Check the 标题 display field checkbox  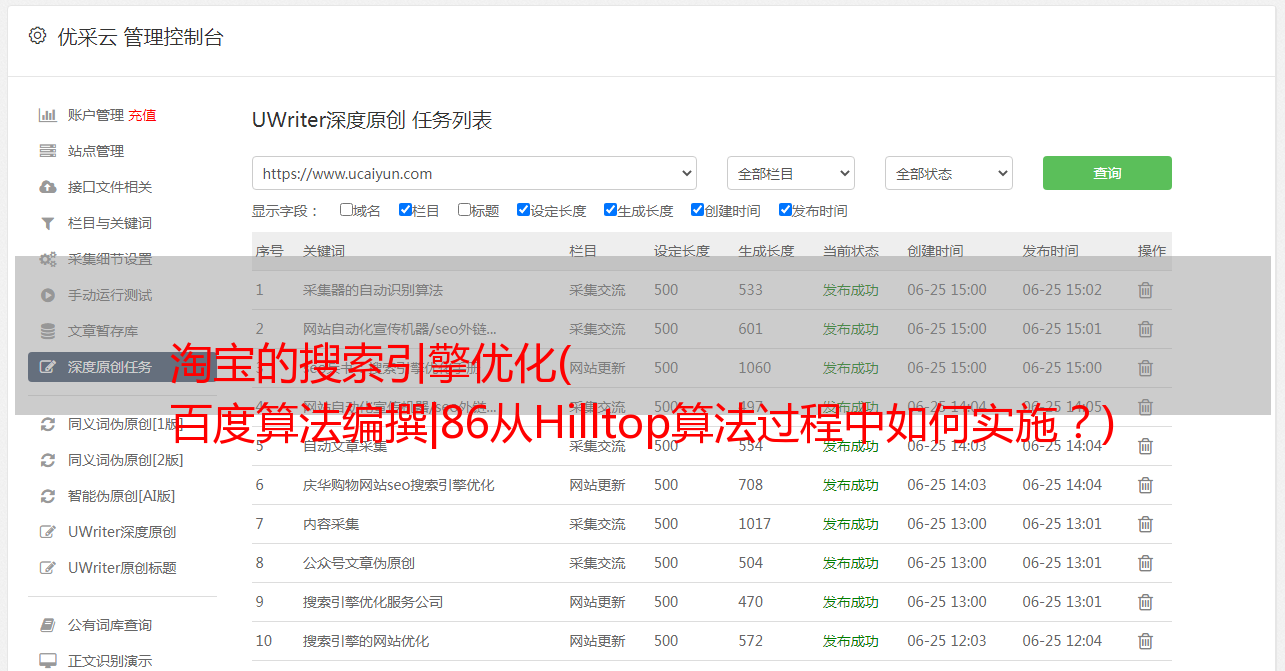(x=464, y=210)
